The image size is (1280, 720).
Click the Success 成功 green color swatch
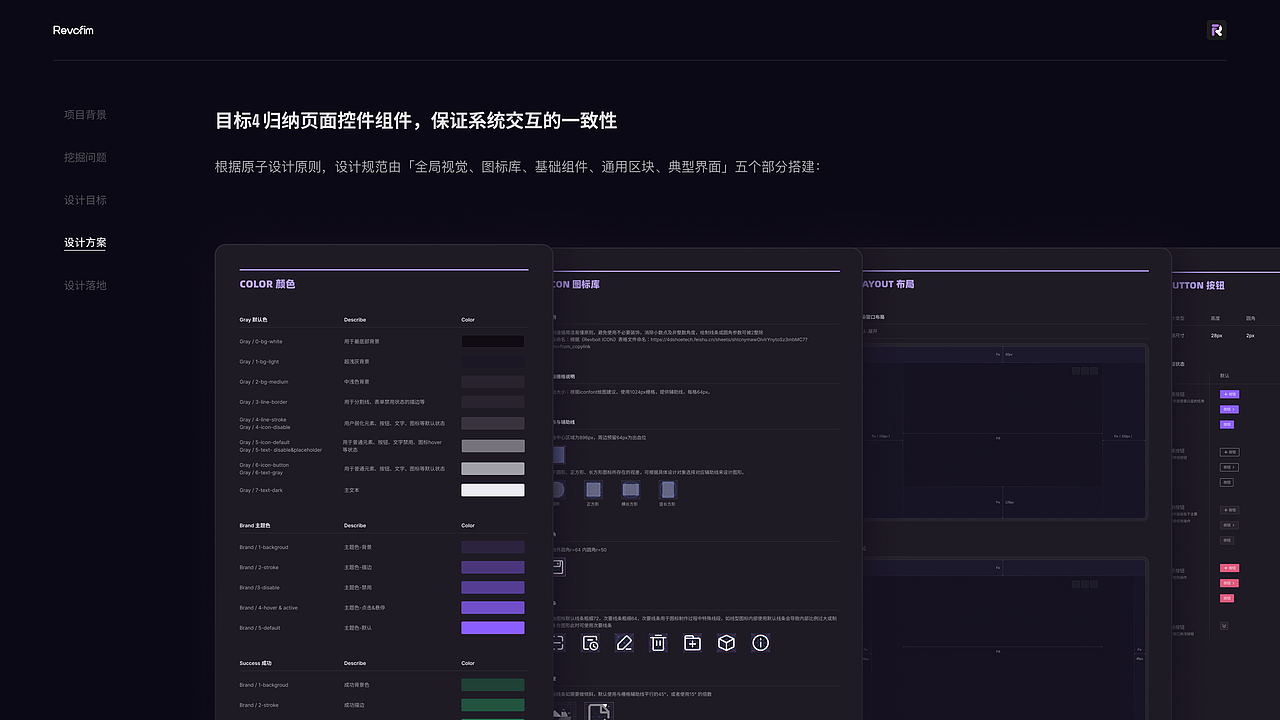(493, 684)
